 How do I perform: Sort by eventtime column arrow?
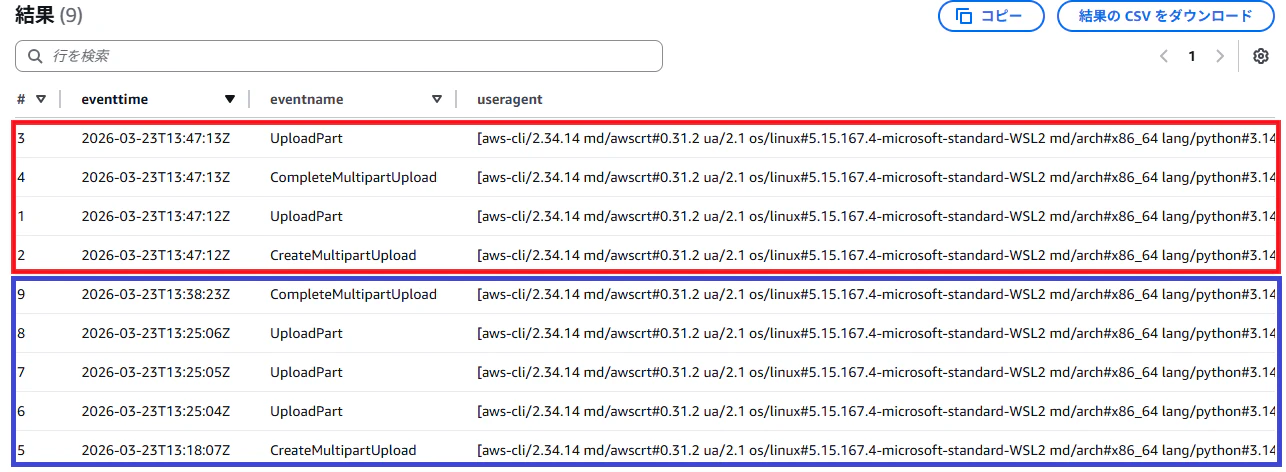(x=230, y=99)
